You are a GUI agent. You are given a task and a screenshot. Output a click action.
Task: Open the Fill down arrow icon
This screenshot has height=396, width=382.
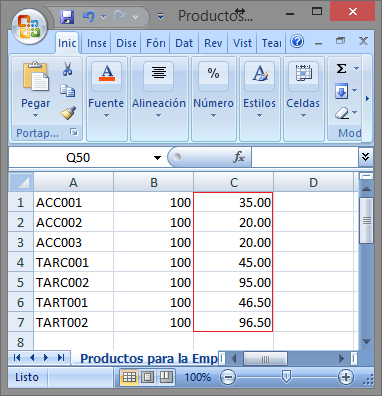342,91
